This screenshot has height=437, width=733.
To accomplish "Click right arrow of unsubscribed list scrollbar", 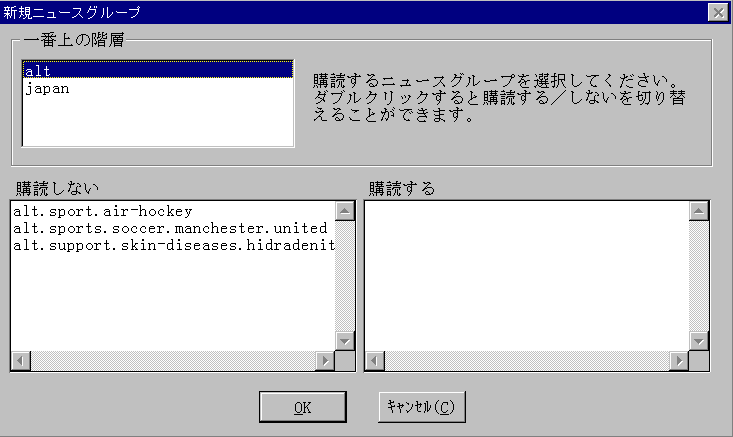I will (x=325, y=361).
